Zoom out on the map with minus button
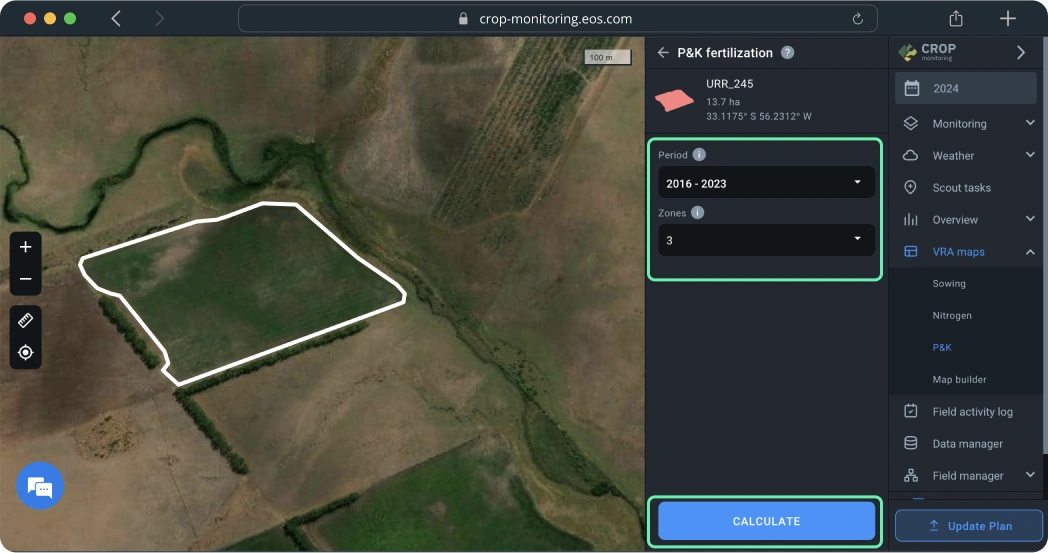Screen dimensions: 1048x553 coord(26,279)
